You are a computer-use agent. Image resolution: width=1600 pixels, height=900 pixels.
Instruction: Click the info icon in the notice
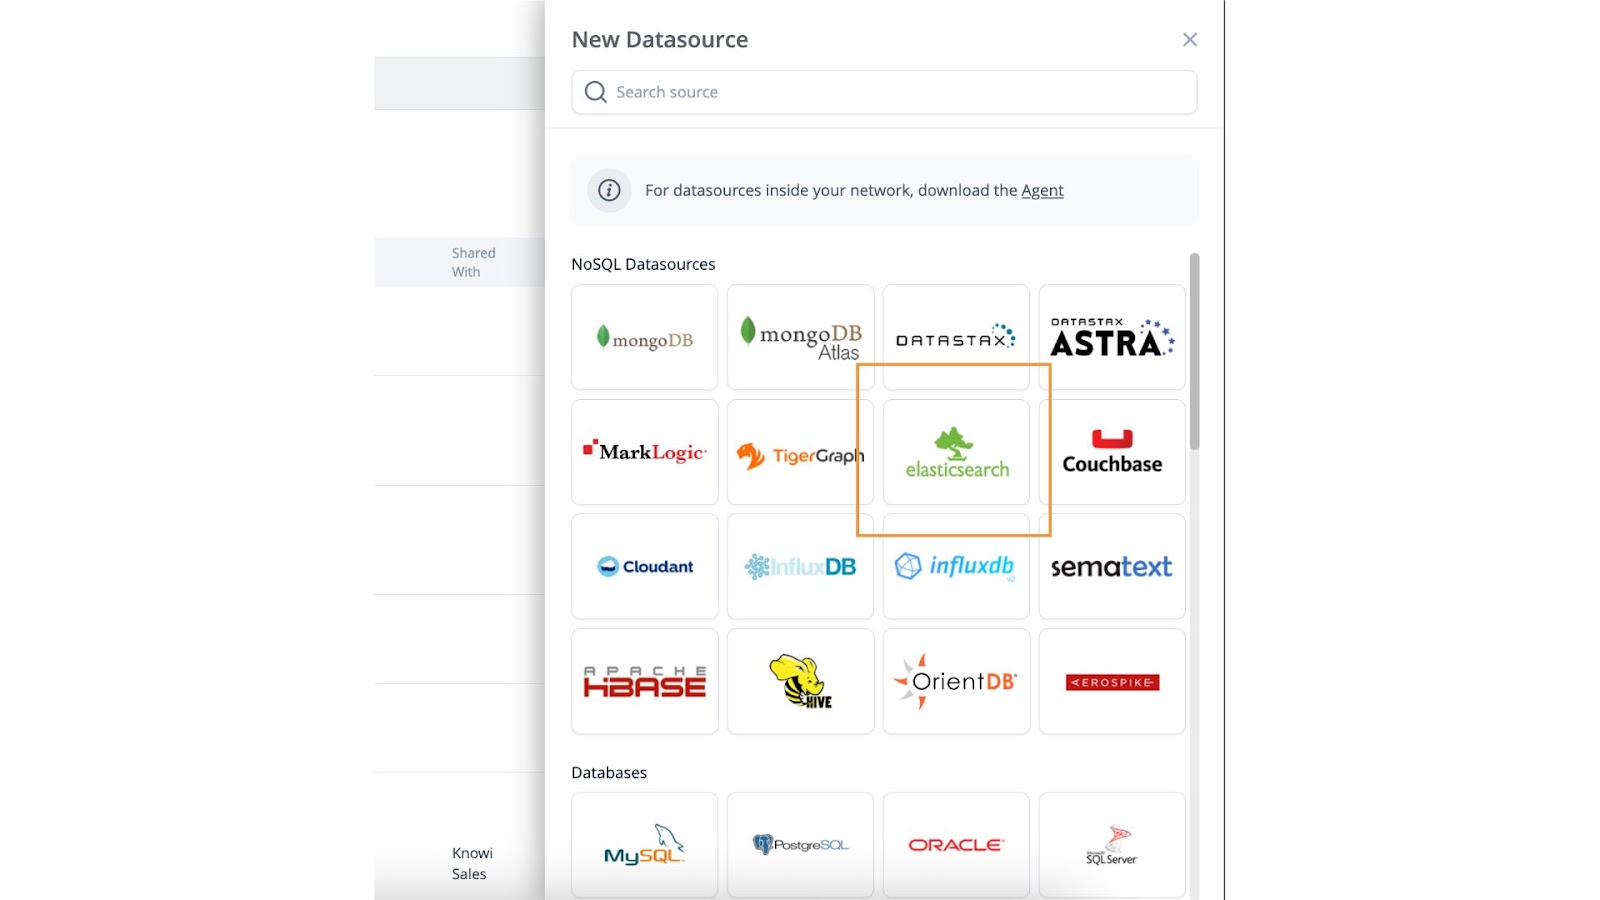click(x=609, y=190)
